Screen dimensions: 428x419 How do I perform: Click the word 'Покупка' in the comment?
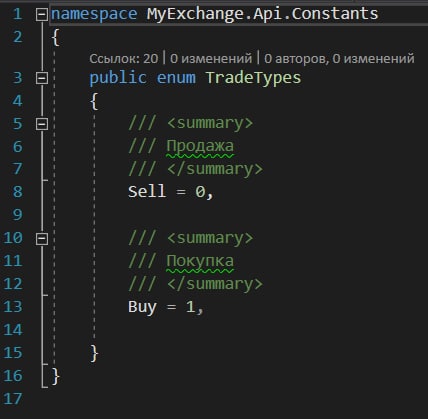click(x=200, y=261)
